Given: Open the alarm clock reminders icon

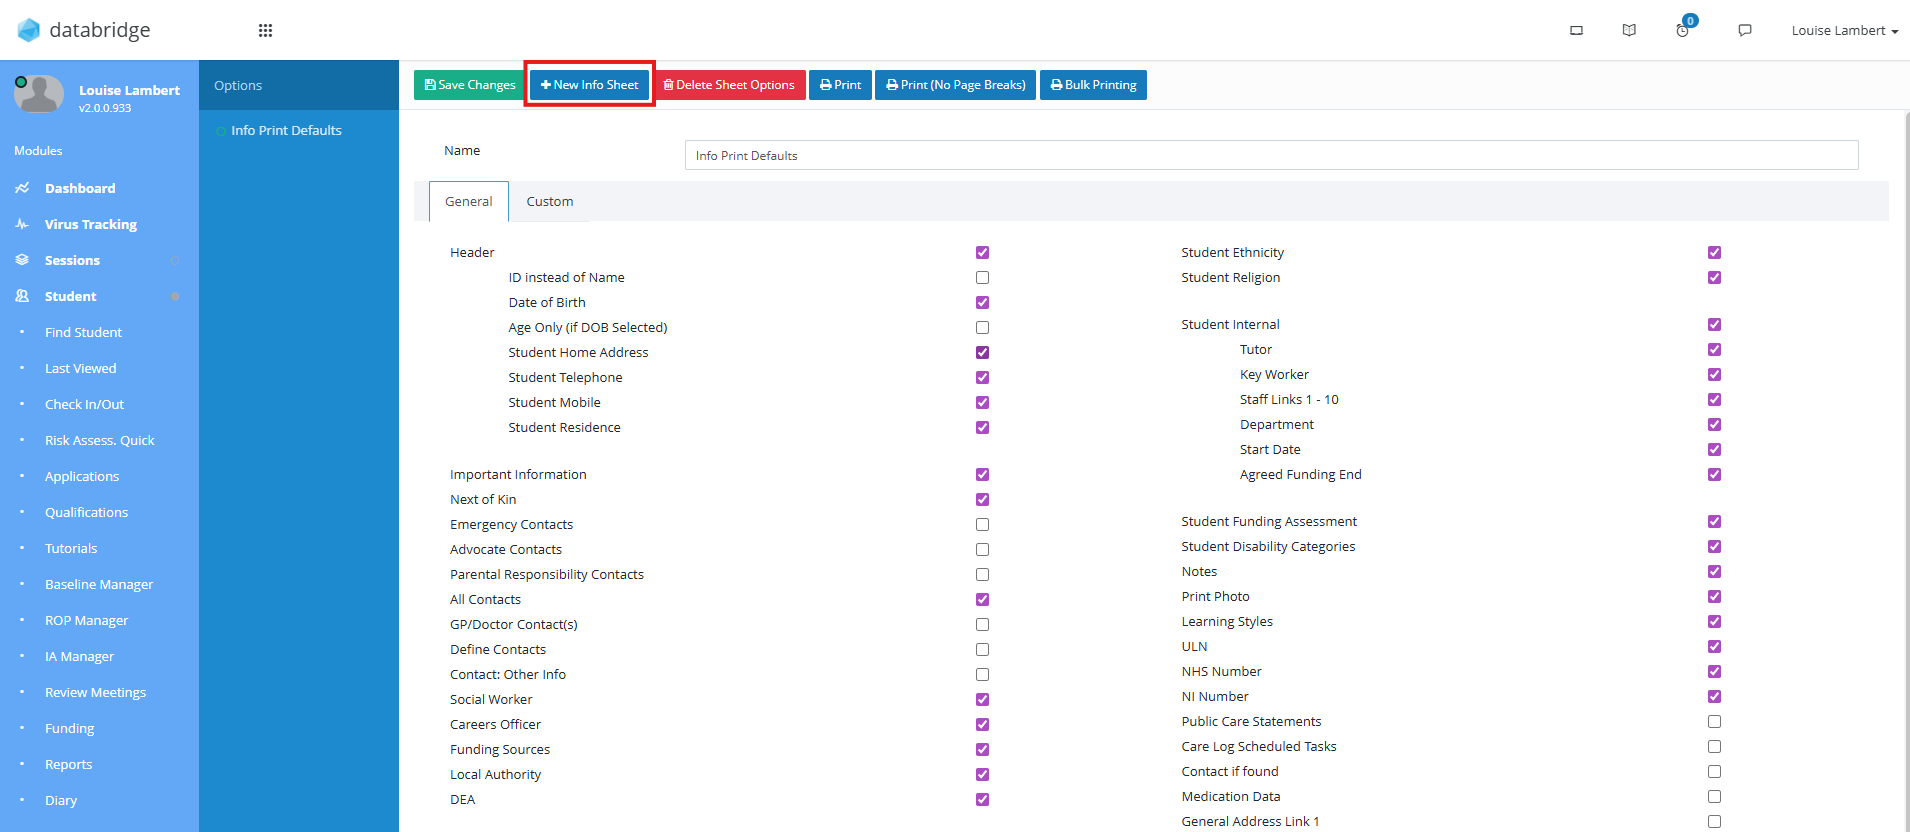Looking at the screenshot, I should pyautogui.click(x=1683, y=30).
